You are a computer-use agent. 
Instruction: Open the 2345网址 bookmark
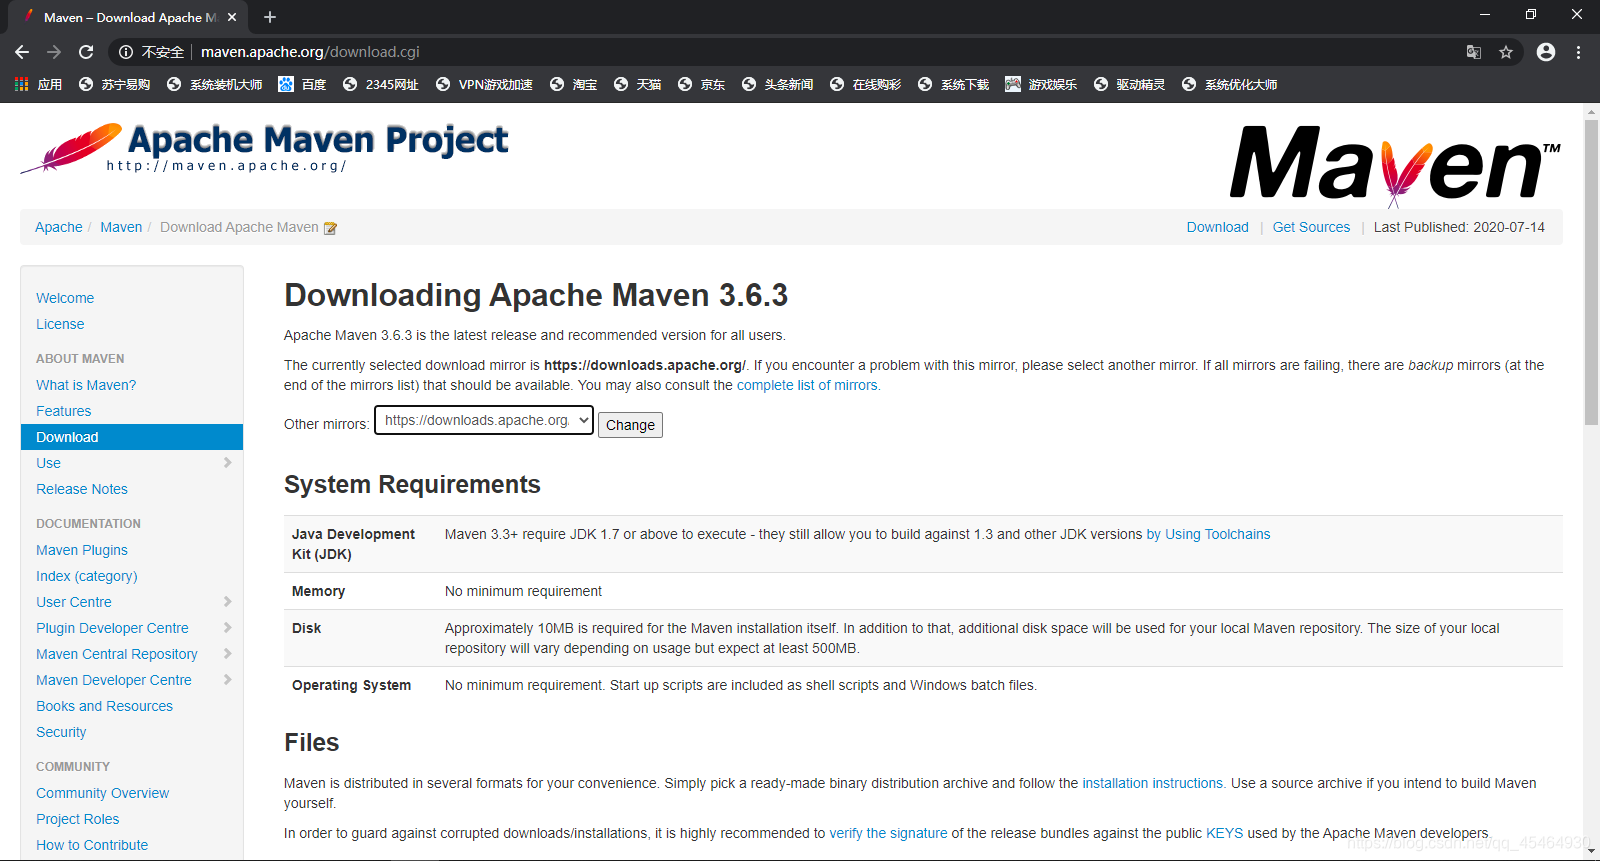point(380,85)
